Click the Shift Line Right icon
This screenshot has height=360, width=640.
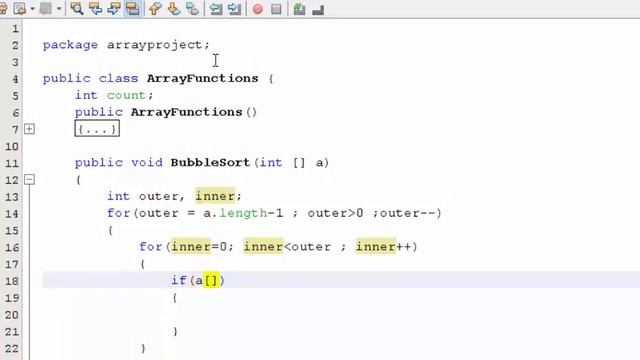pos(234,9)
